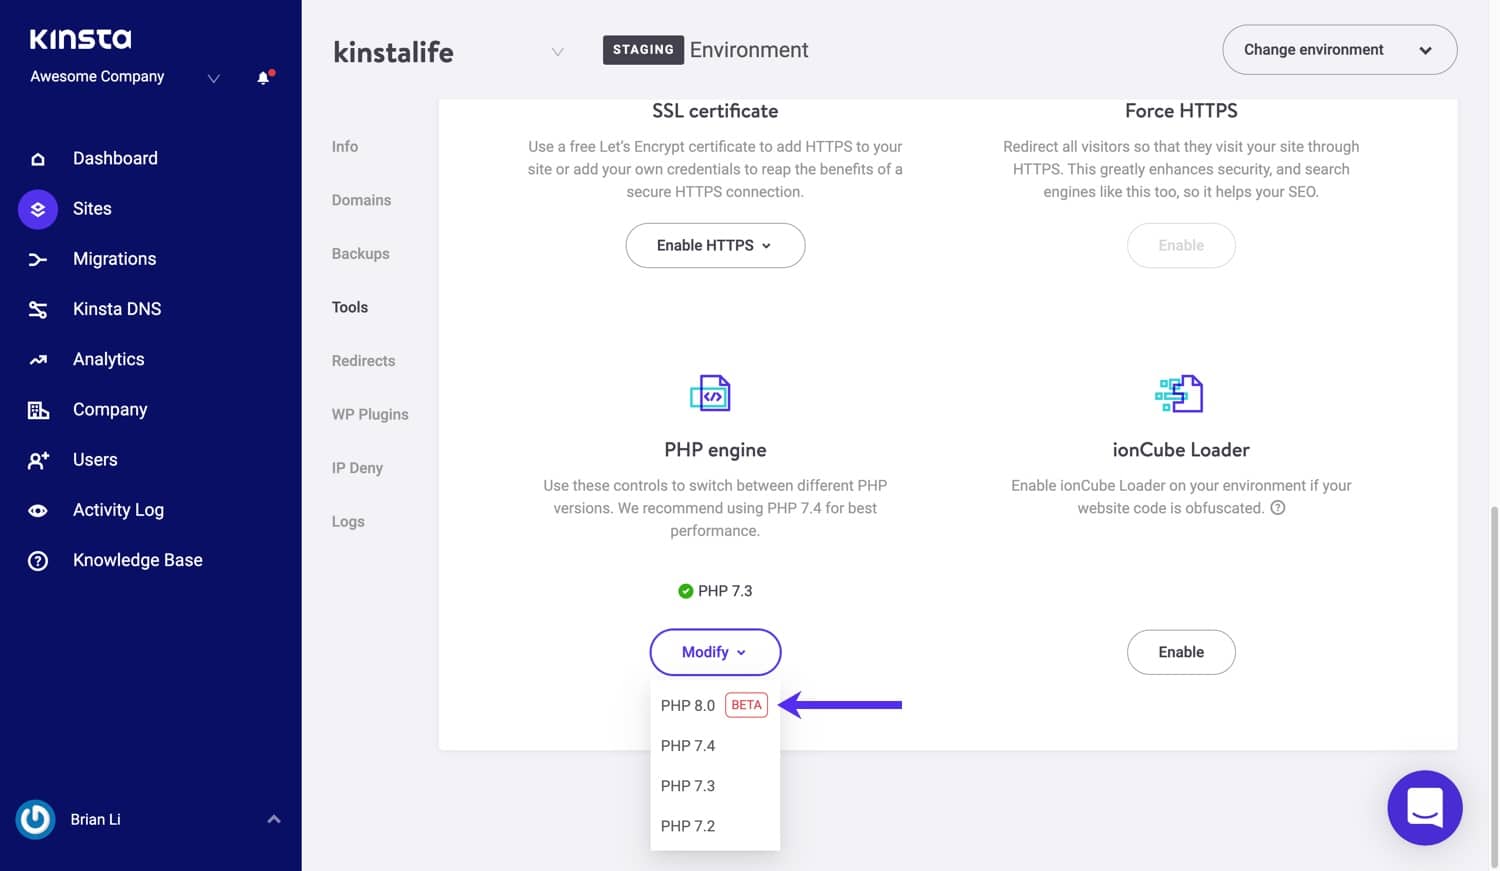Image resolution: width=1500 pixels, height=871 pixels.
Task: Open the Backups section
Action: pyautogui.click(x=360, y=253)
